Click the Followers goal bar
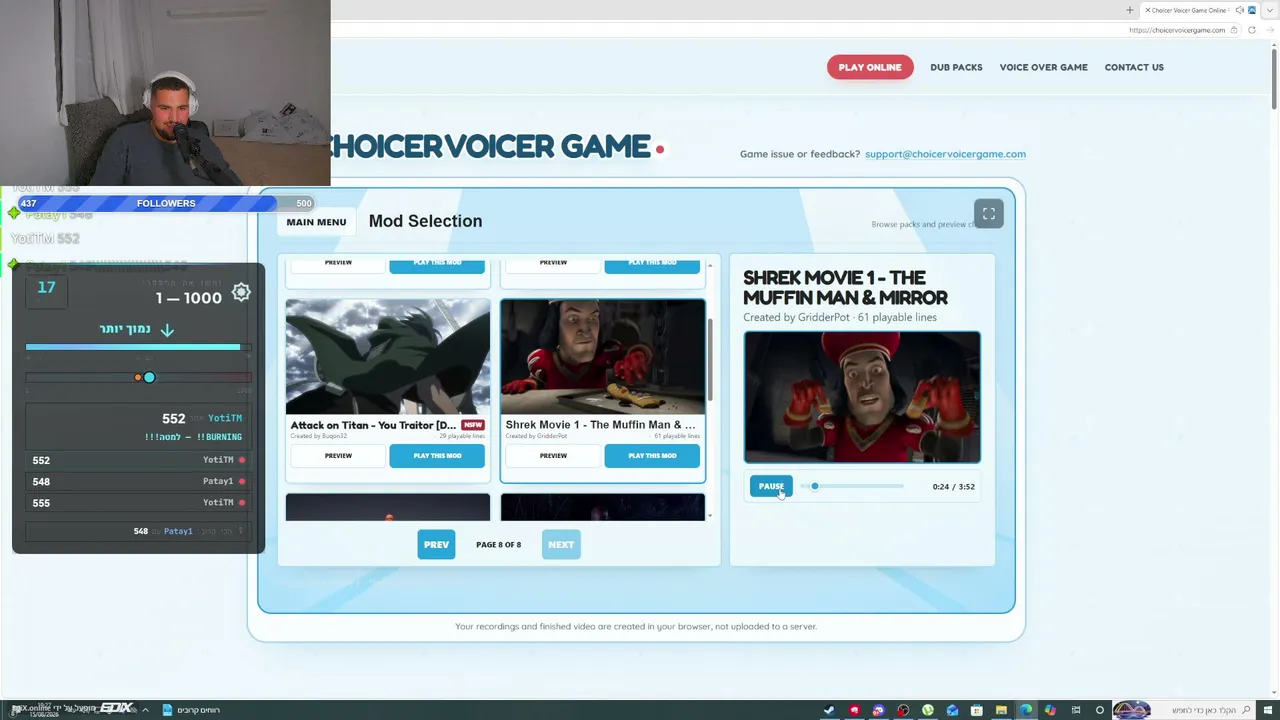 pos(166,203)
